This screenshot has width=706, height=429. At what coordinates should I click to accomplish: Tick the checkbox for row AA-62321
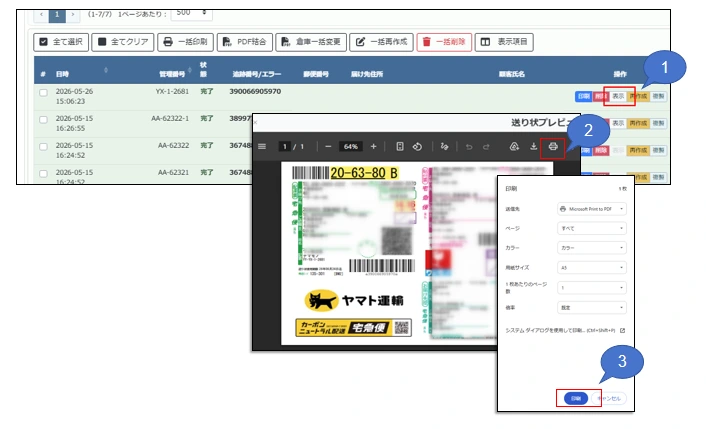click(x=43, y=174)
